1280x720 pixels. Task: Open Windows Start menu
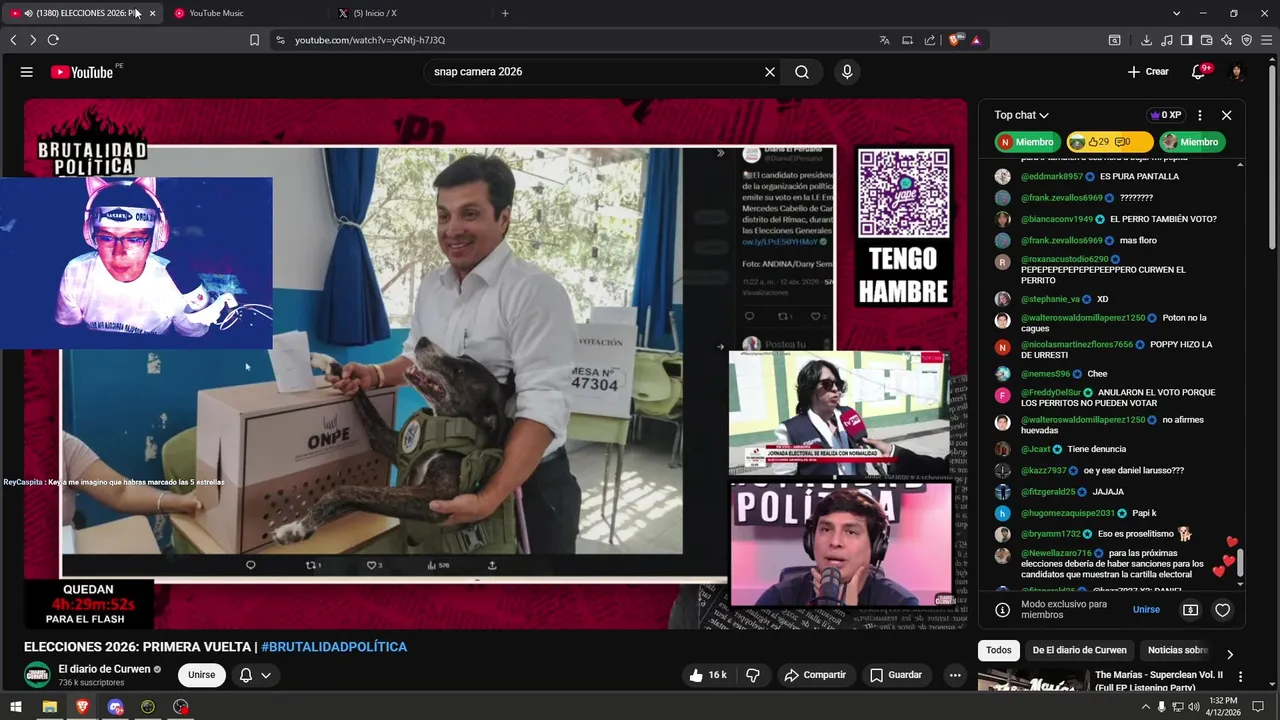[16, 707]
